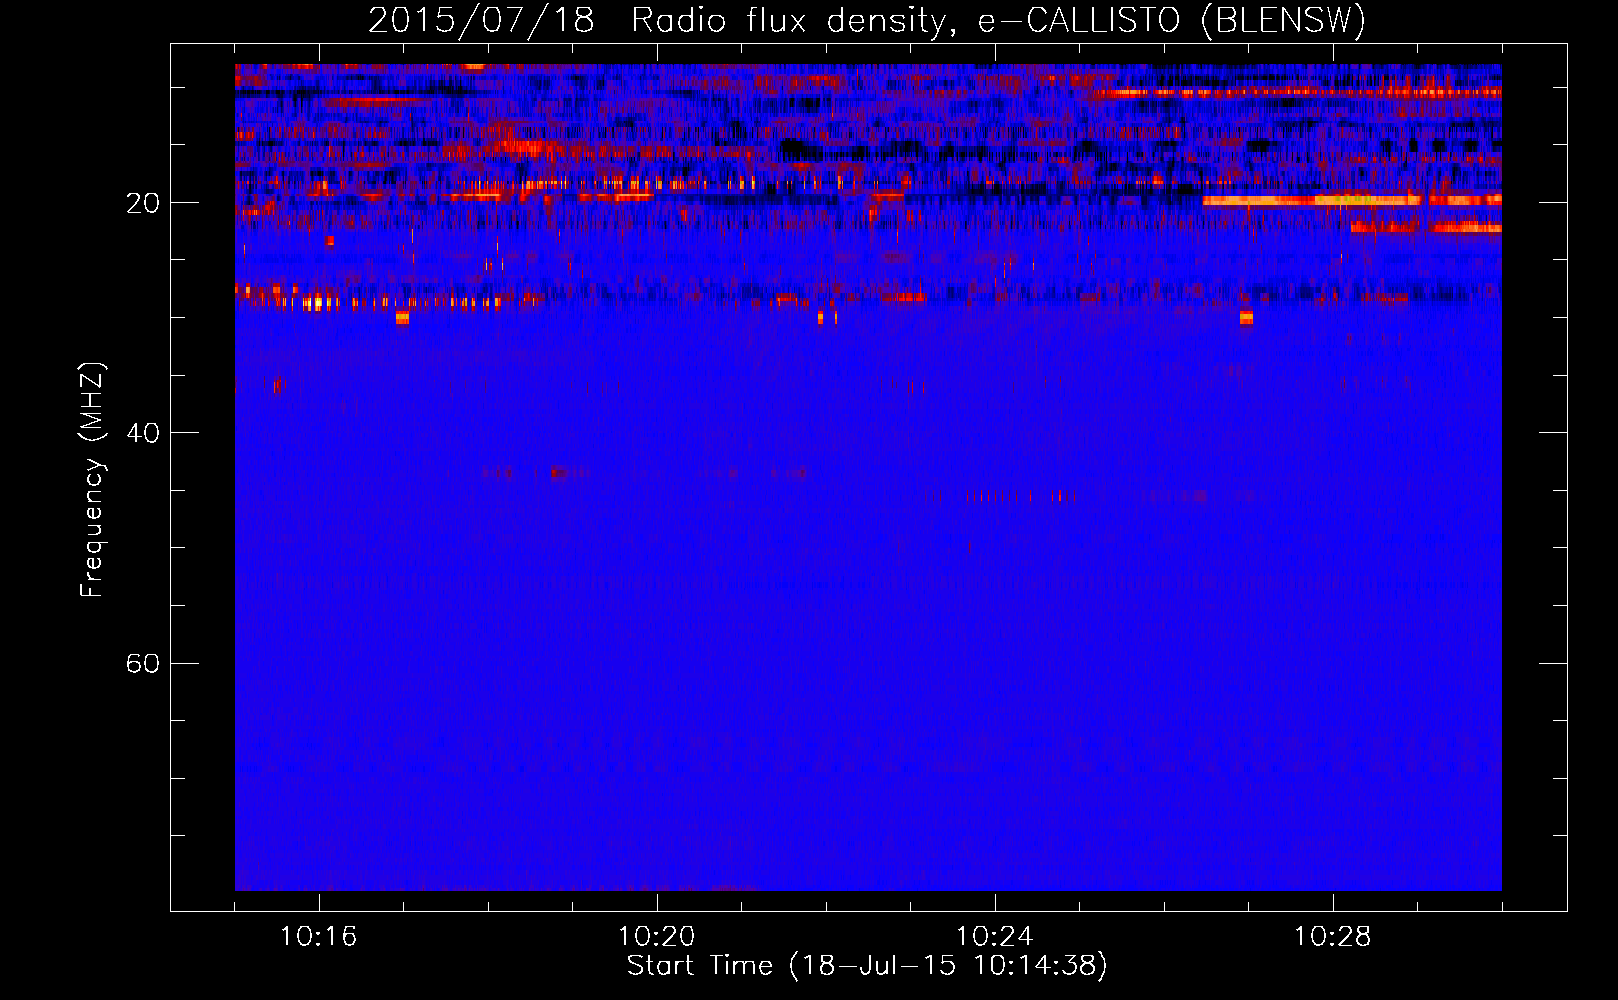Click the bright yellow emission band near 20 MHz
The width and height of the screenshot is (1618, 1000).
[1351, 200]
